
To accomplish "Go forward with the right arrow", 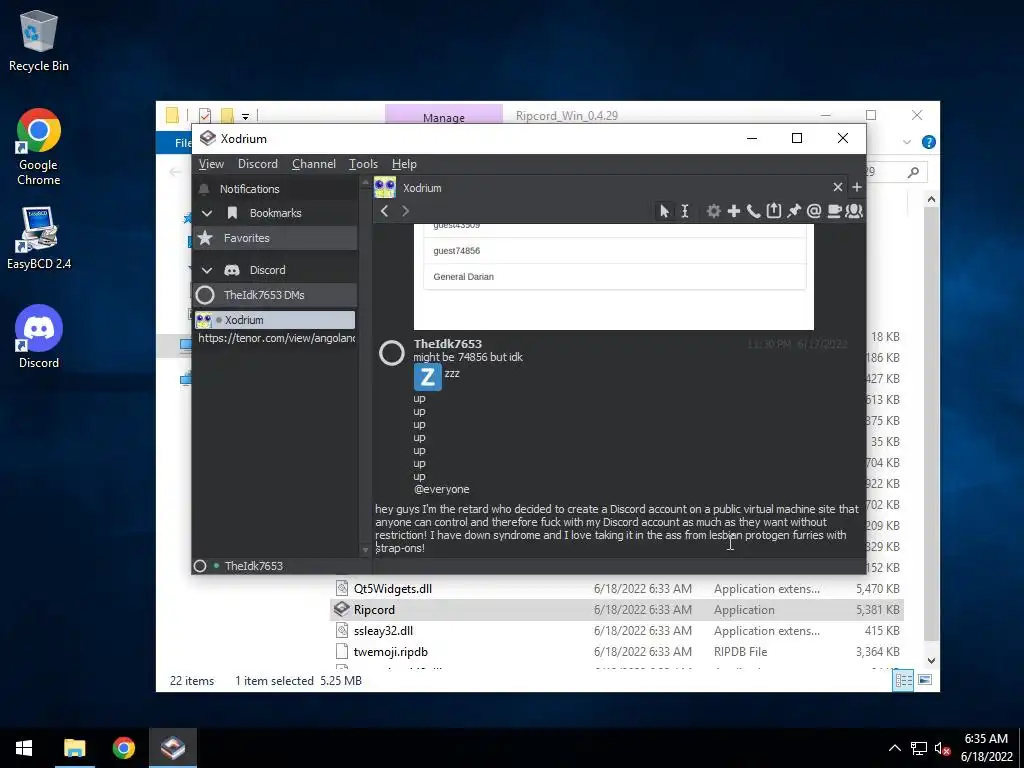I will point(405,211).
